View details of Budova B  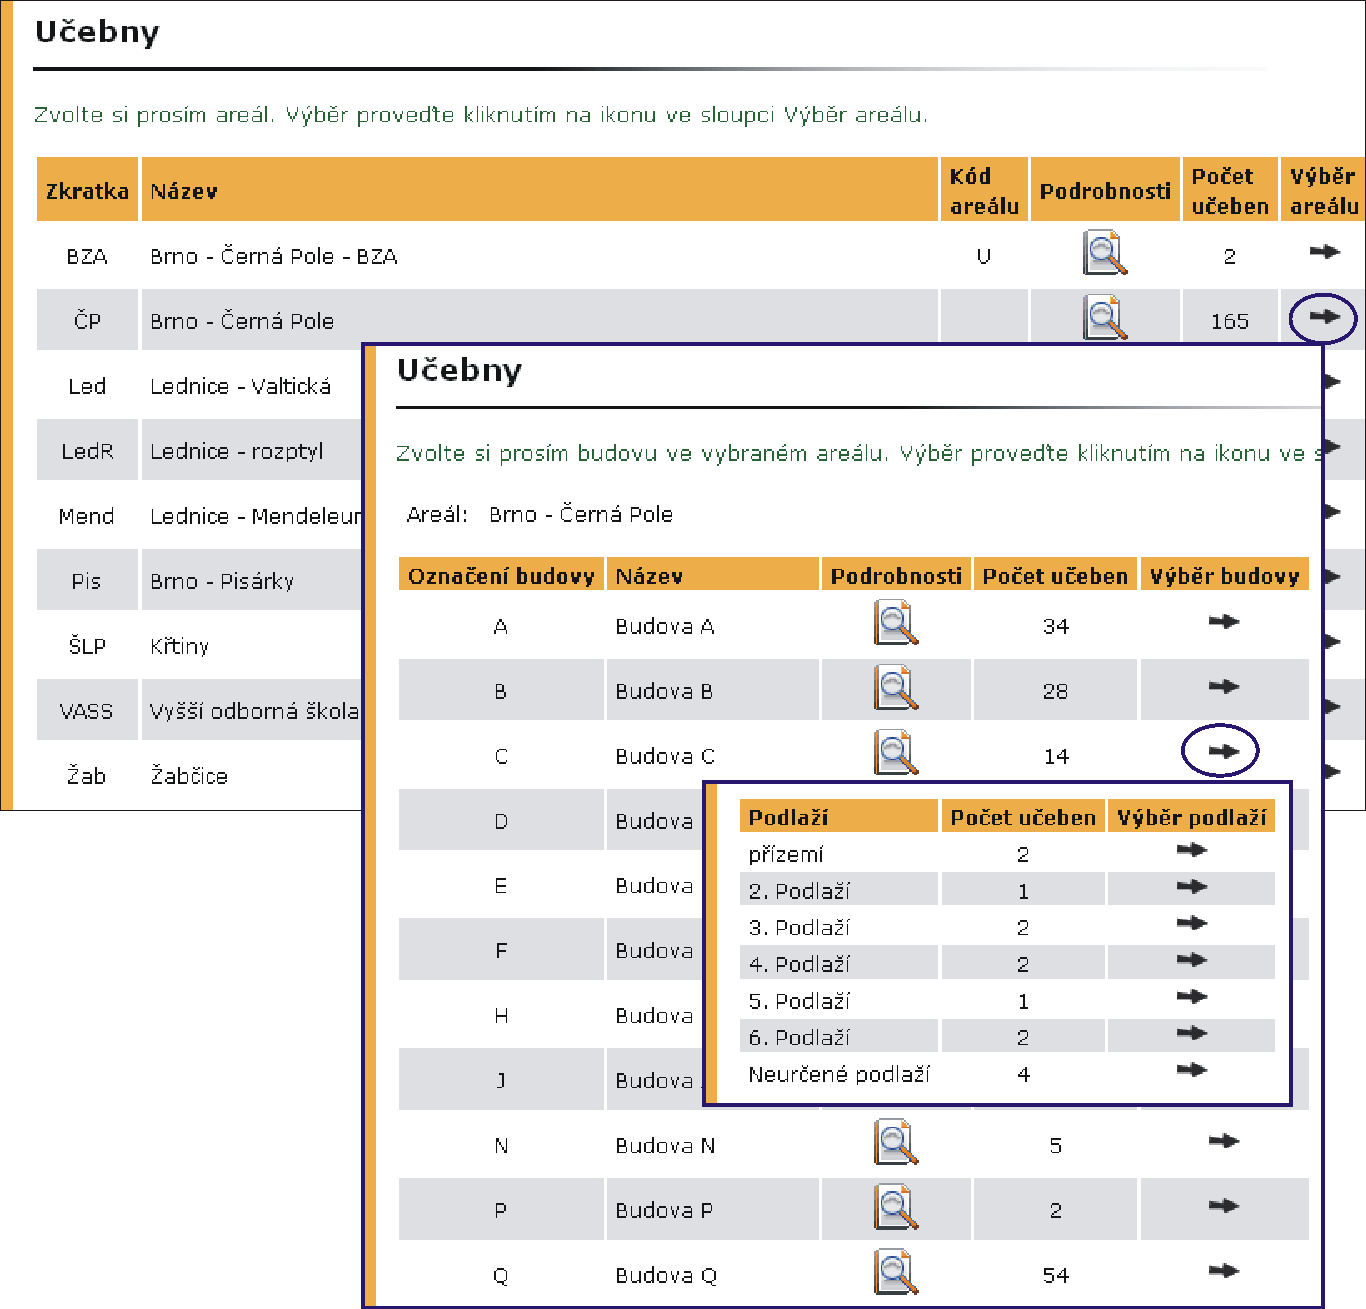pos(896,688)
